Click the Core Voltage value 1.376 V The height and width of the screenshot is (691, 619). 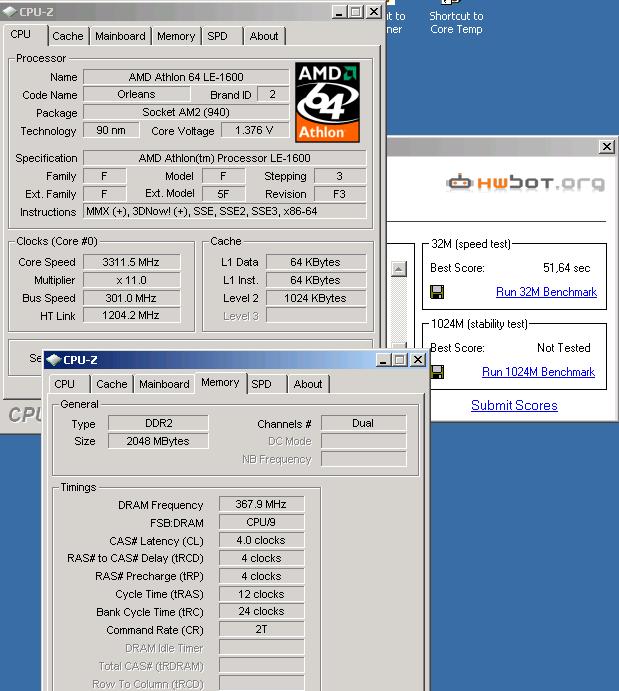point(255,130)
